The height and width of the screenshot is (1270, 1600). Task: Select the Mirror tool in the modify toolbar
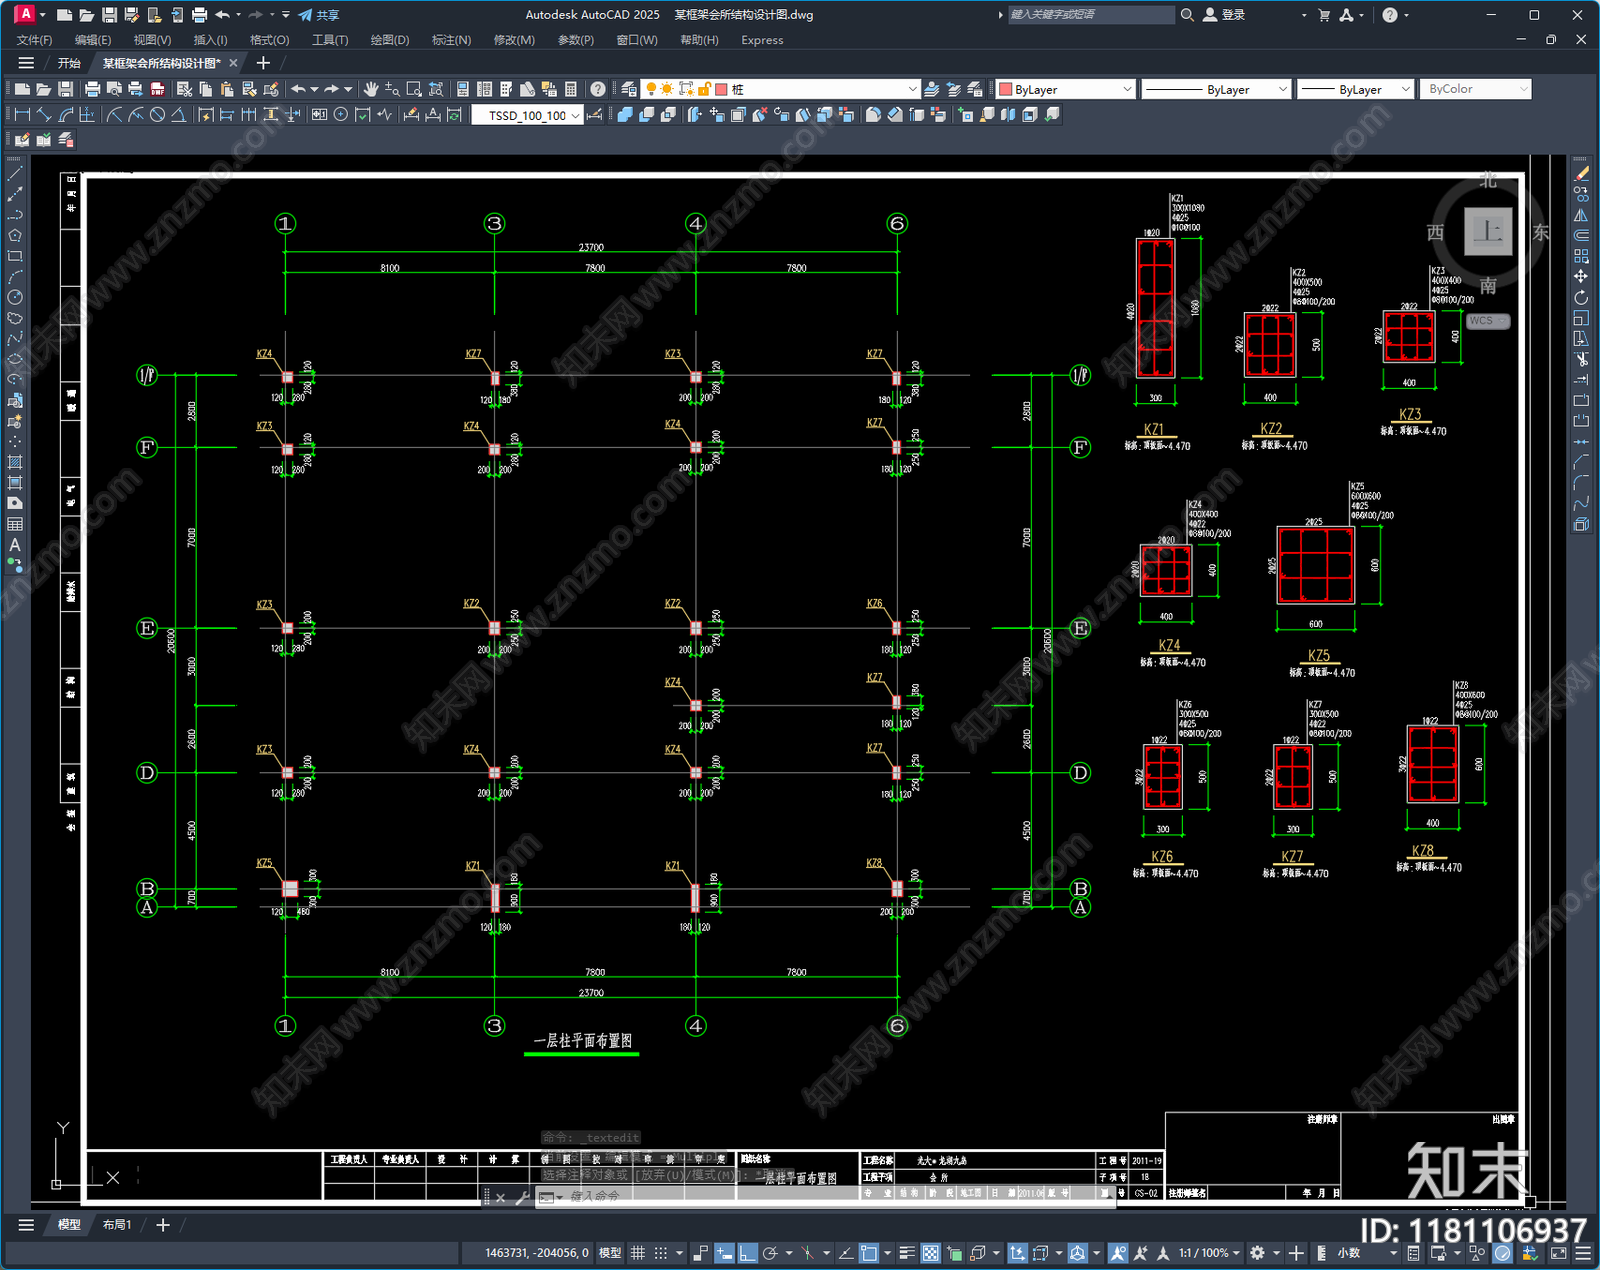pyautogui.click(x=1581, y=214)
